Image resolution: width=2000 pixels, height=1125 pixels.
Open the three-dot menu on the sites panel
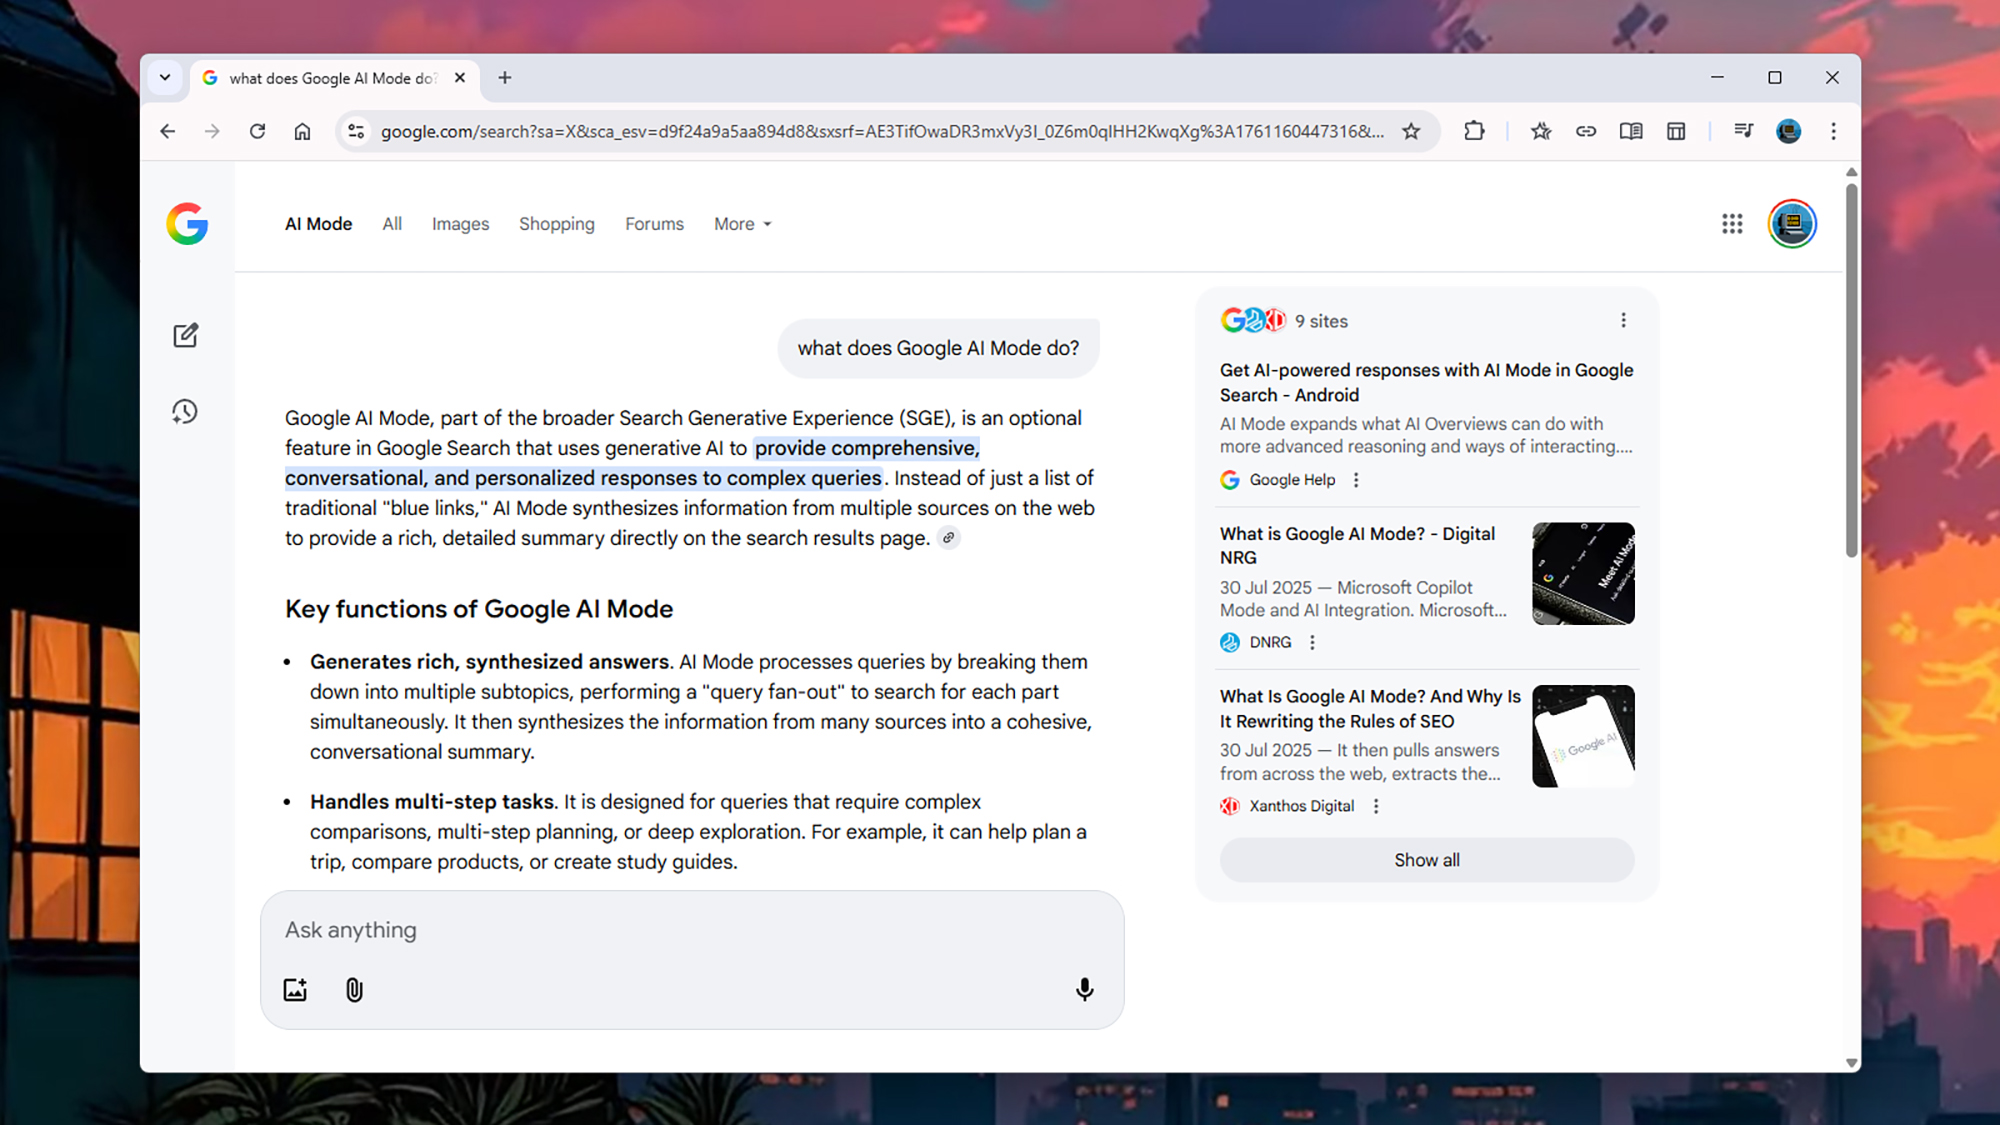(1624, 320)
